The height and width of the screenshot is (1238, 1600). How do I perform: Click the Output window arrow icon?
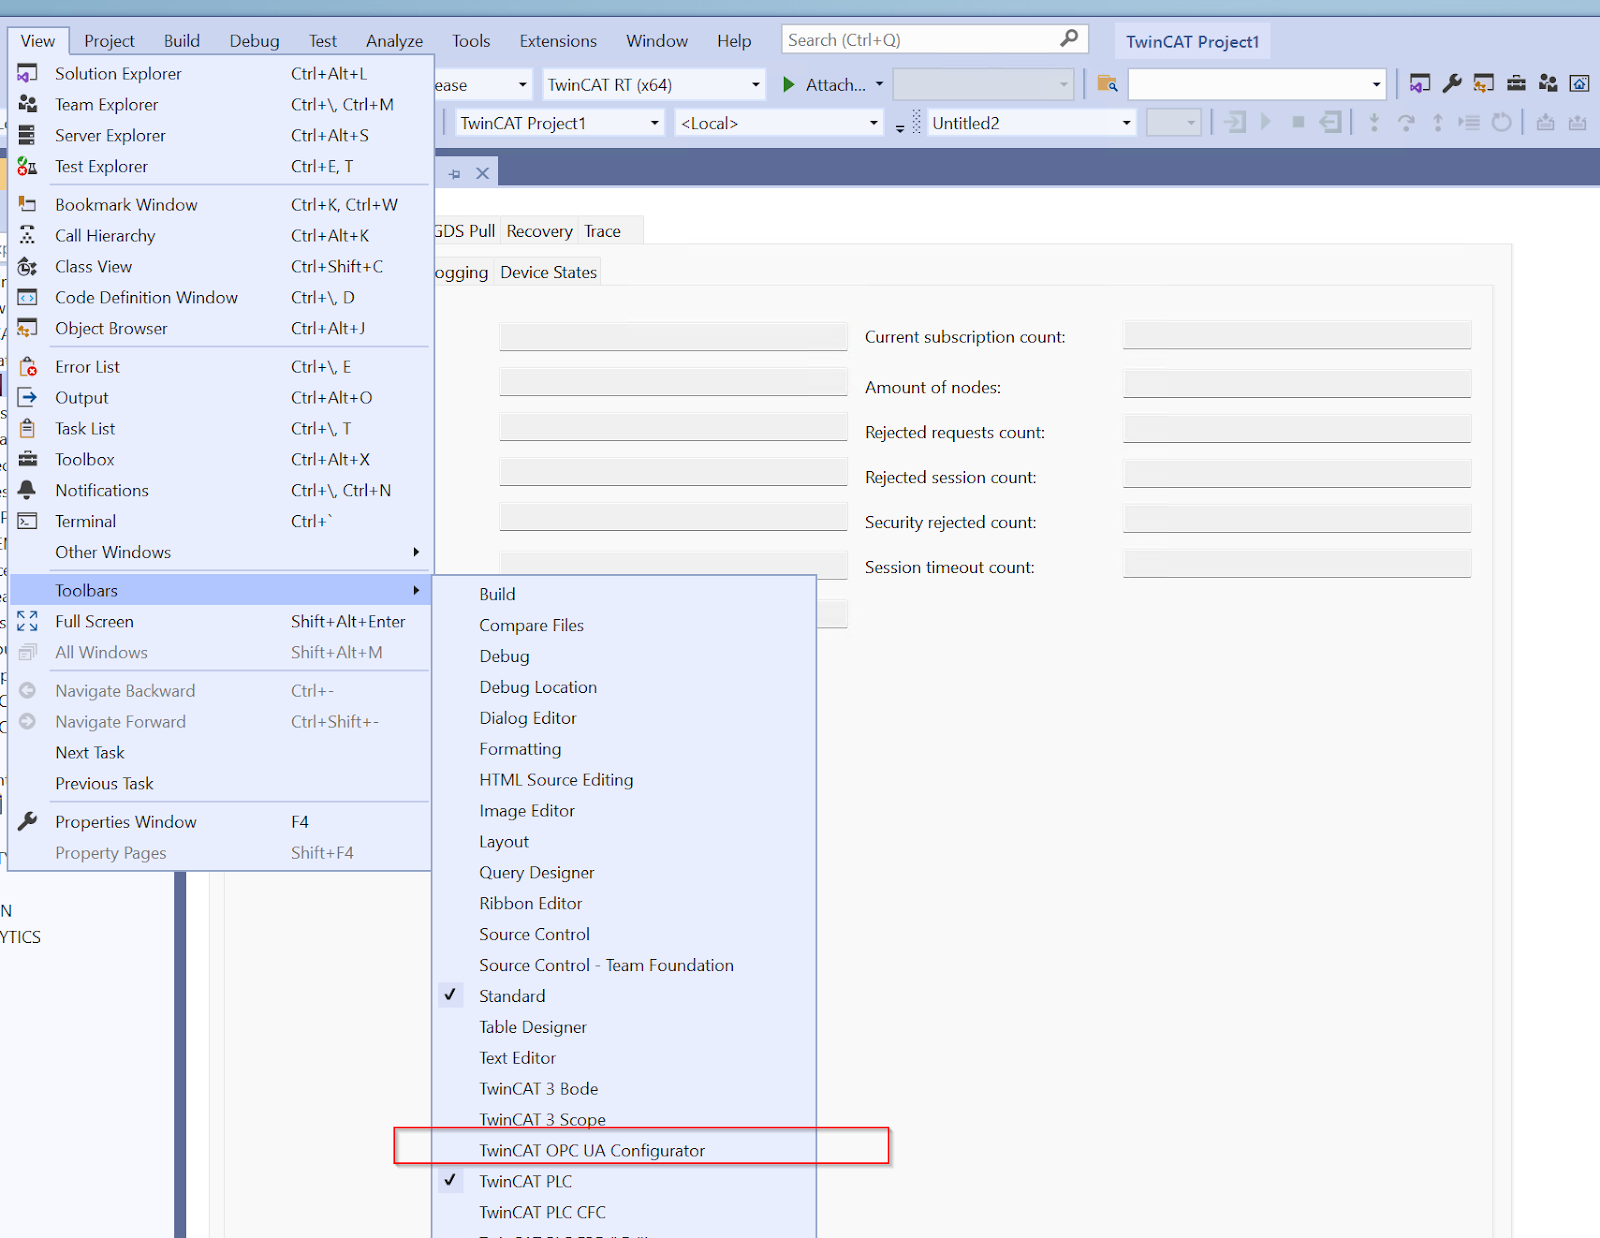28,397
